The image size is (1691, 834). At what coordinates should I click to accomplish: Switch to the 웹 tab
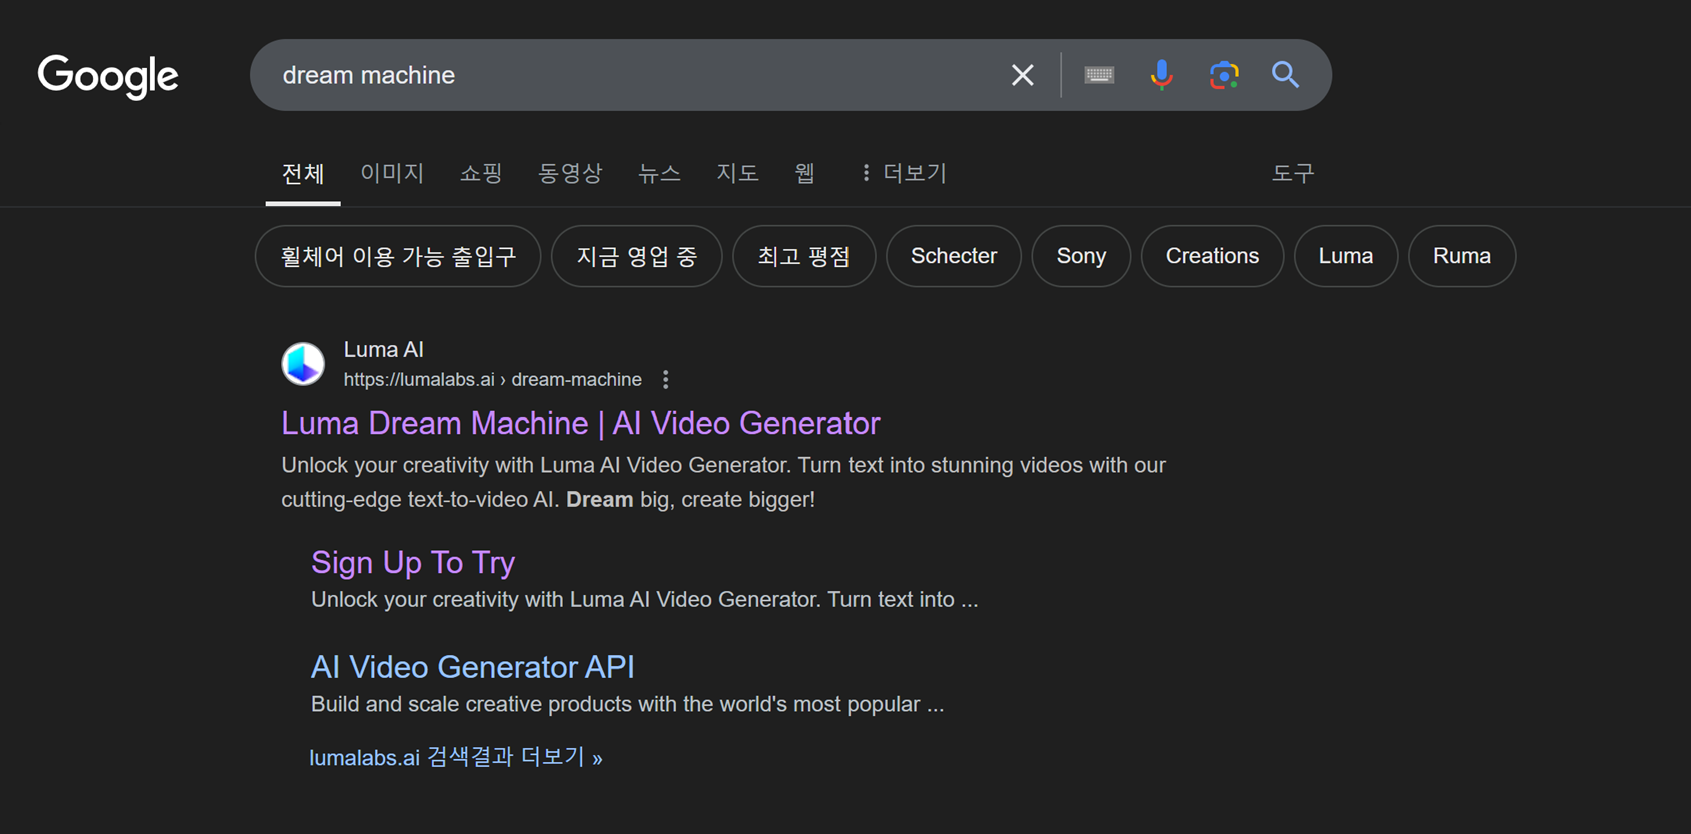[805, 173]
